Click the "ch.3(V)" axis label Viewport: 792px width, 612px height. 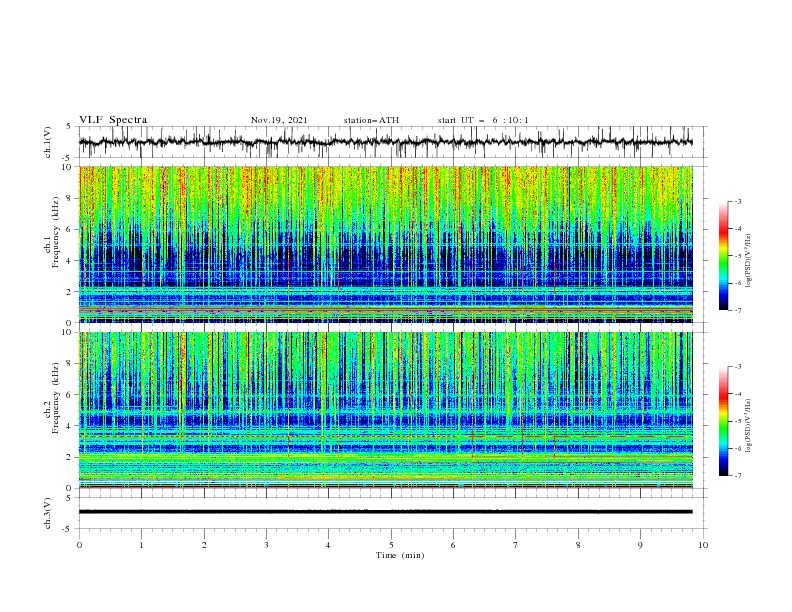point(48,513)
